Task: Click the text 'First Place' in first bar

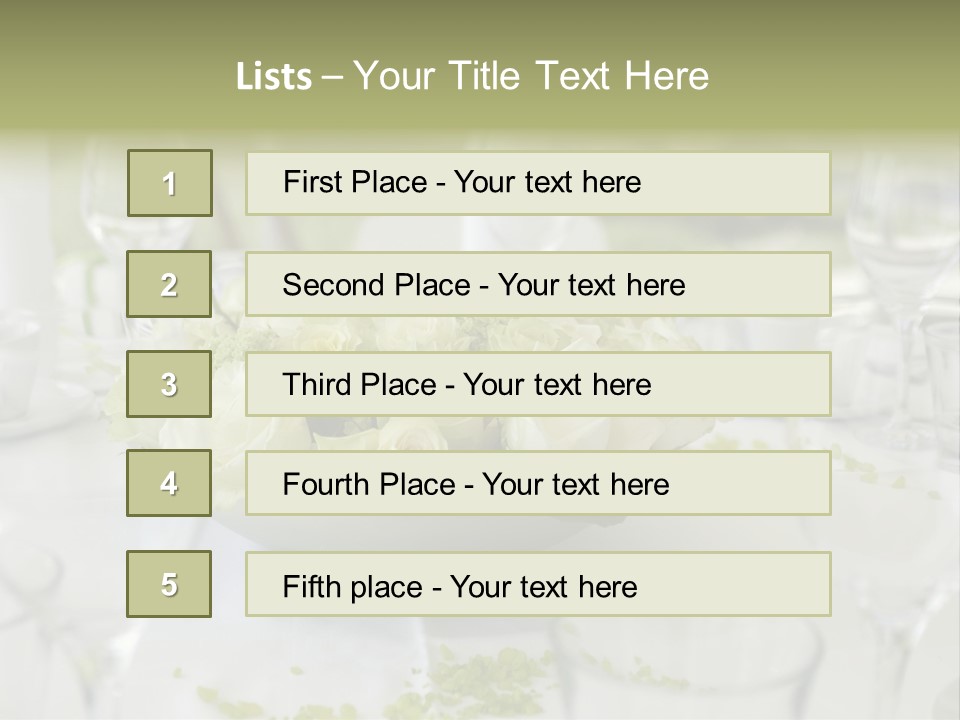Action: tap(355, 182)
